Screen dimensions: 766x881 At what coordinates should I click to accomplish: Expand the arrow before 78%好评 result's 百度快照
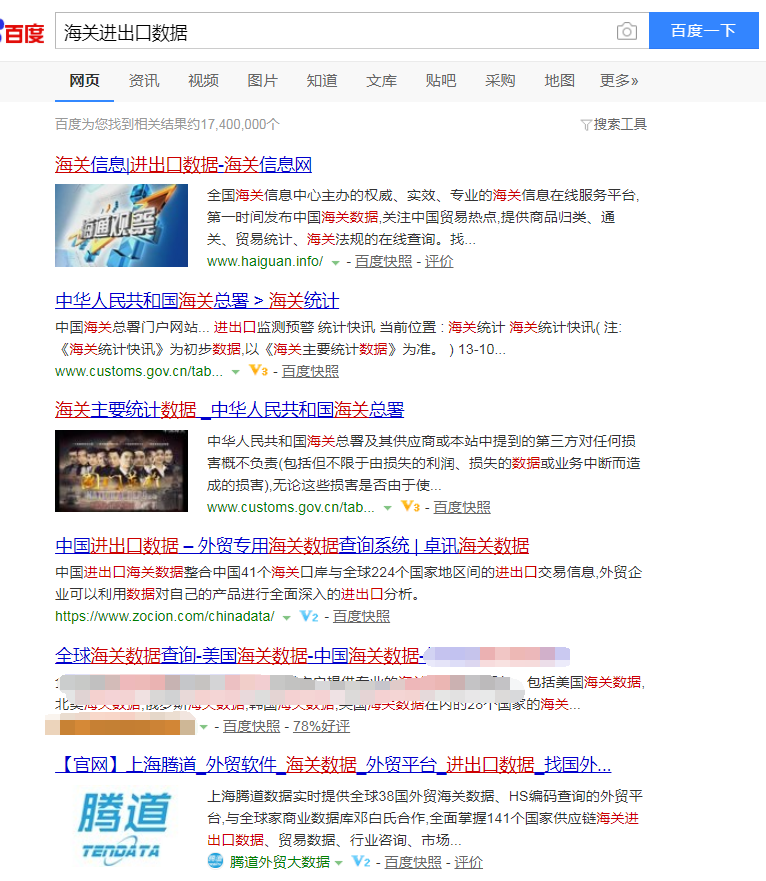click(x=203, y=727)
